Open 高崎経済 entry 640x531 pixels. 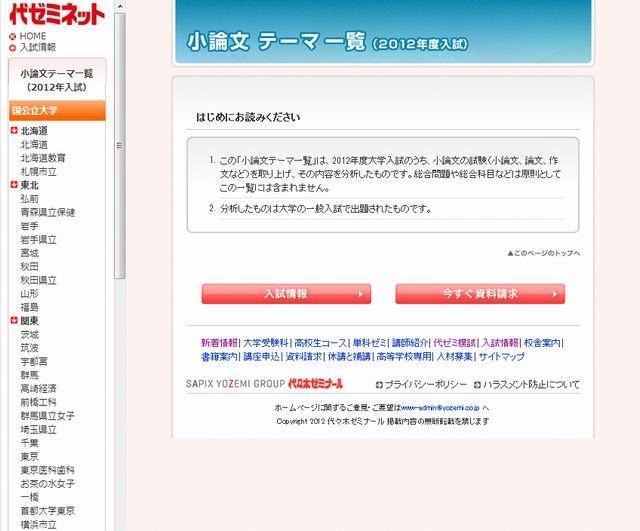(x=38, y=389)
